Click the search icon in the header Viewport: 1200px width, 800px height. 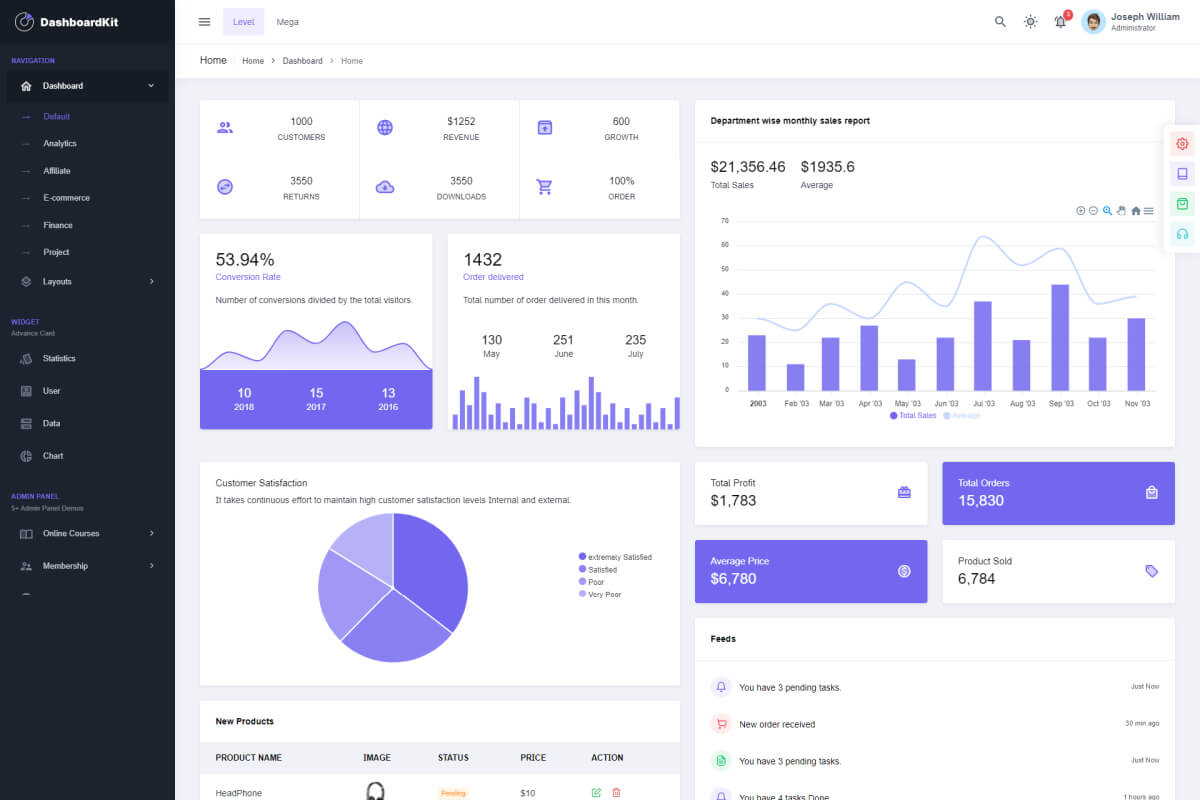pyautogui.click(x=999, y=21)
